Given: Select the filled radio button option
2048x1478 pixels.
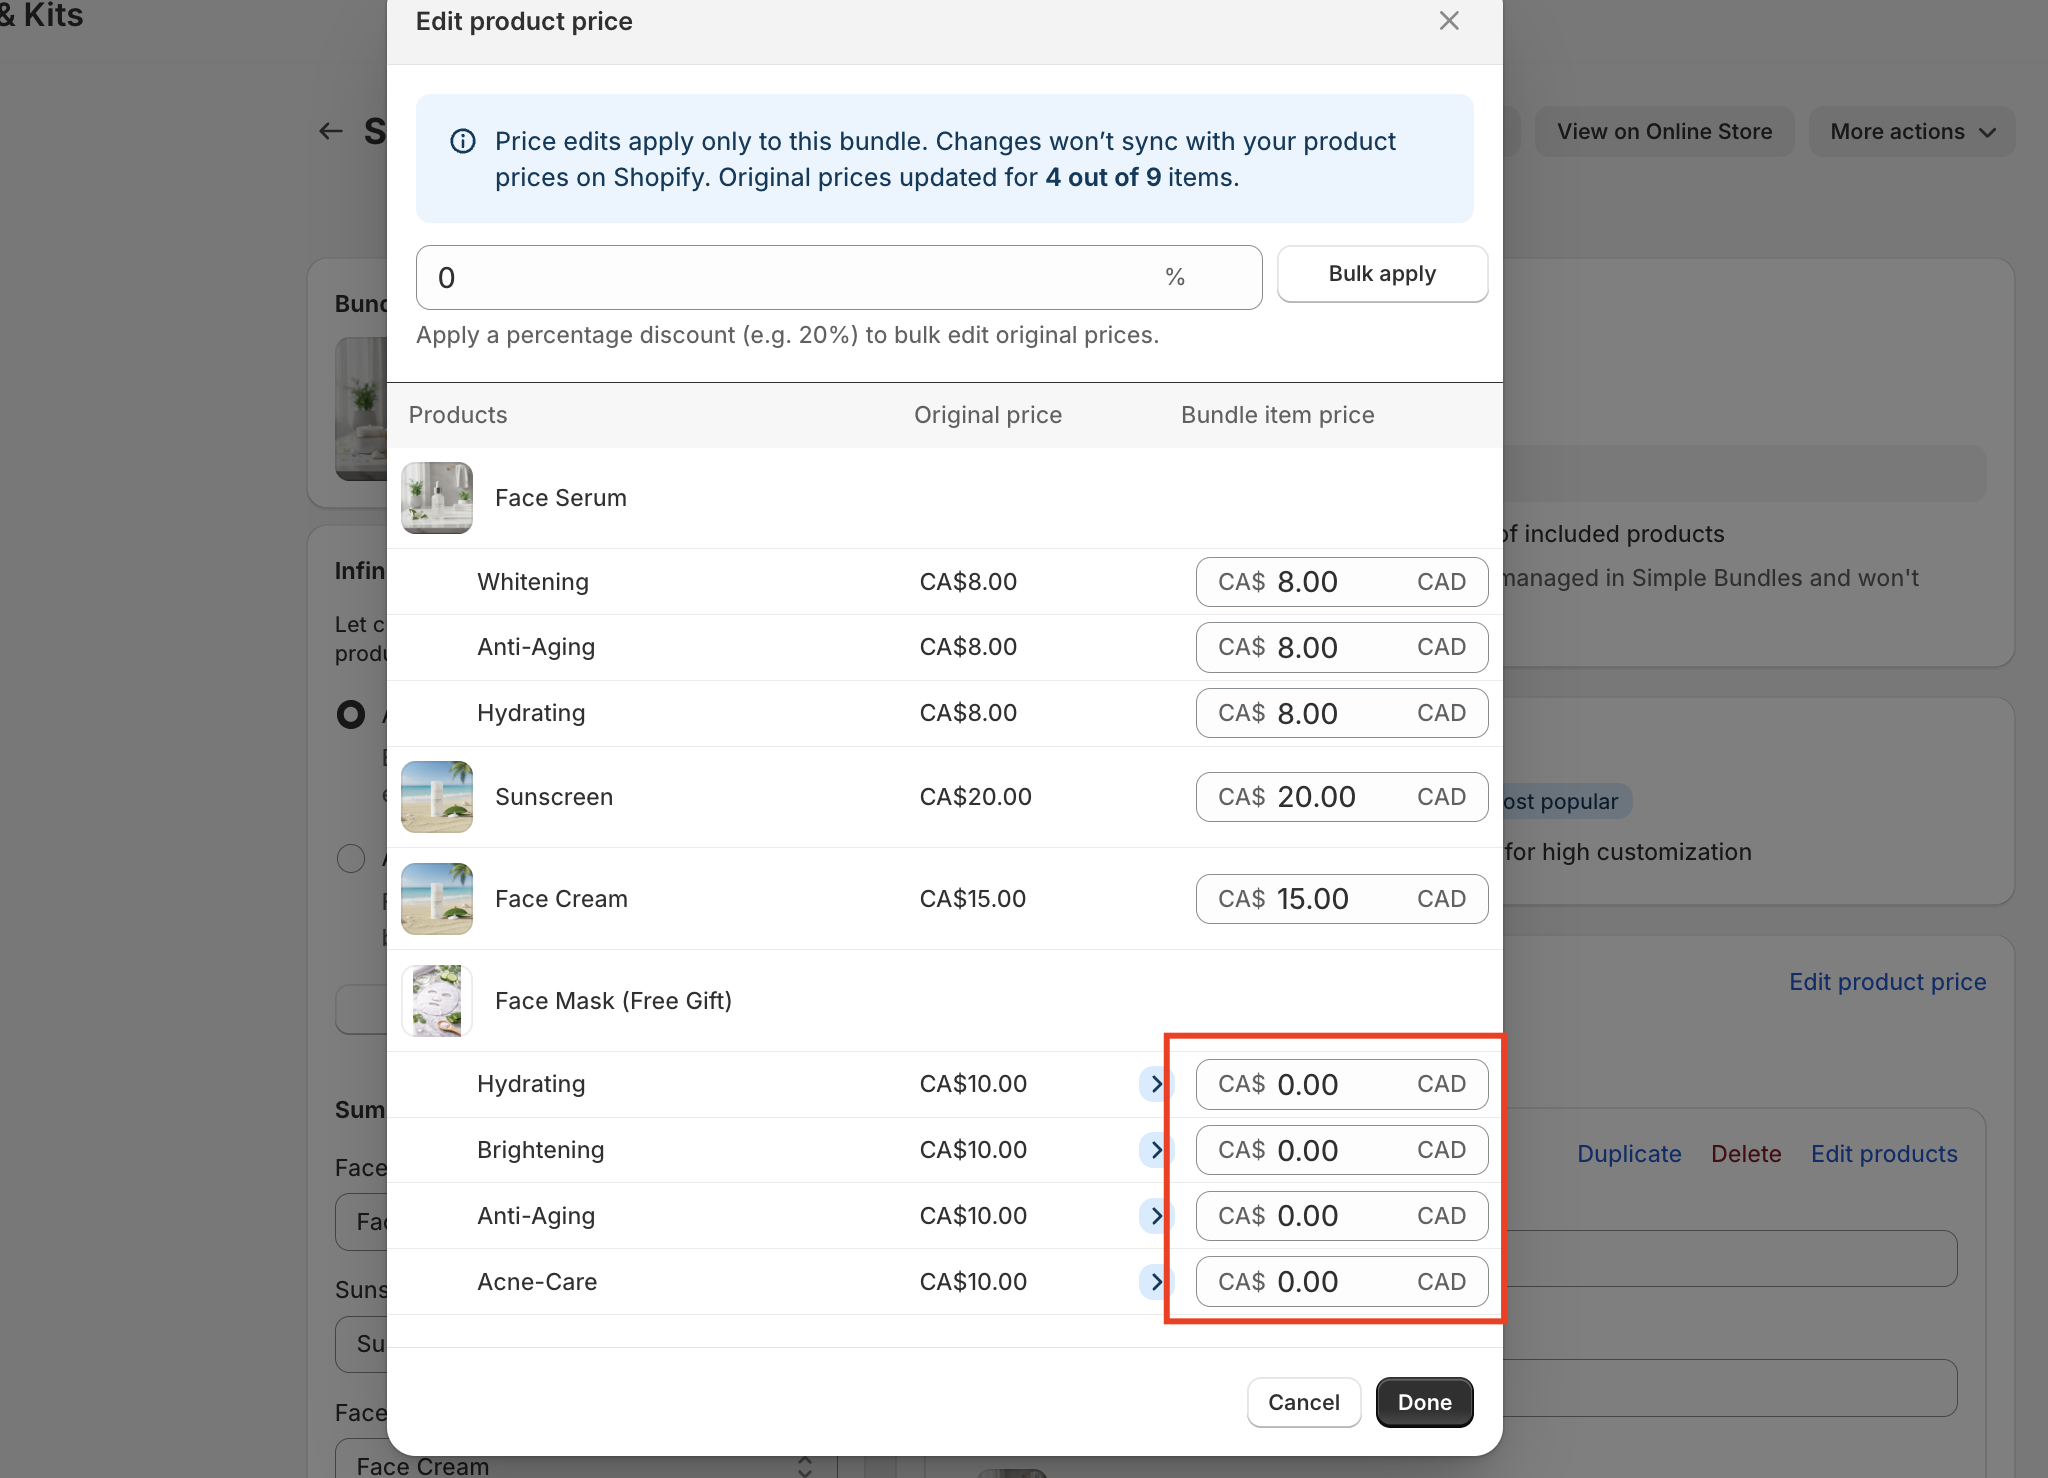Looking at the screenshot, I should click(351, 714).
